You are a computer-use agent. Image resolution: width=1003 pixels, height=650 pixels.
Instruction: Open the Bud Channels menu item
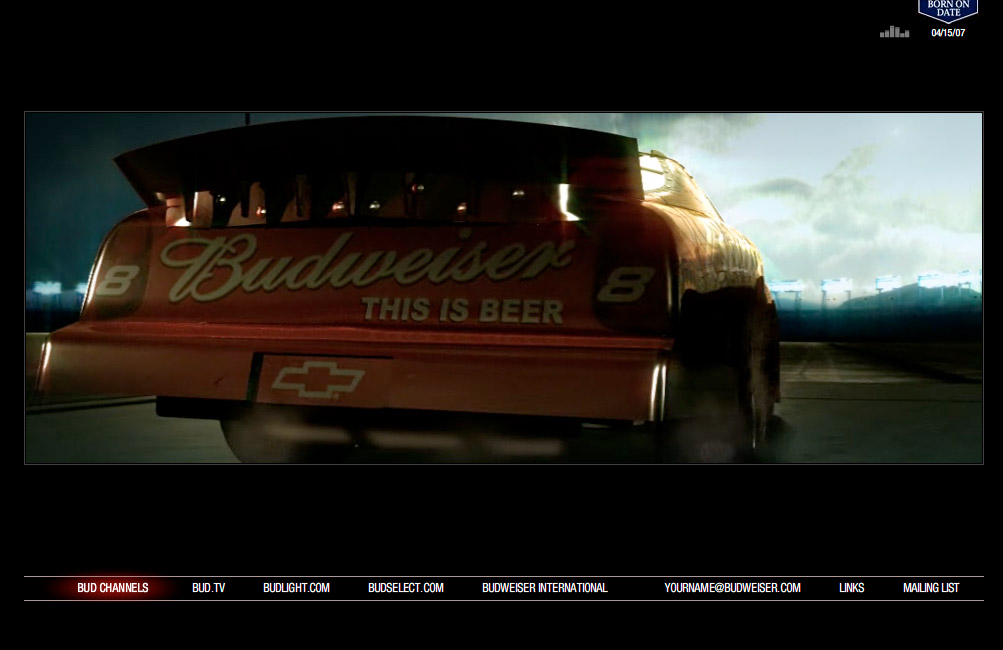pyautogui.click(x=112, y=588)
